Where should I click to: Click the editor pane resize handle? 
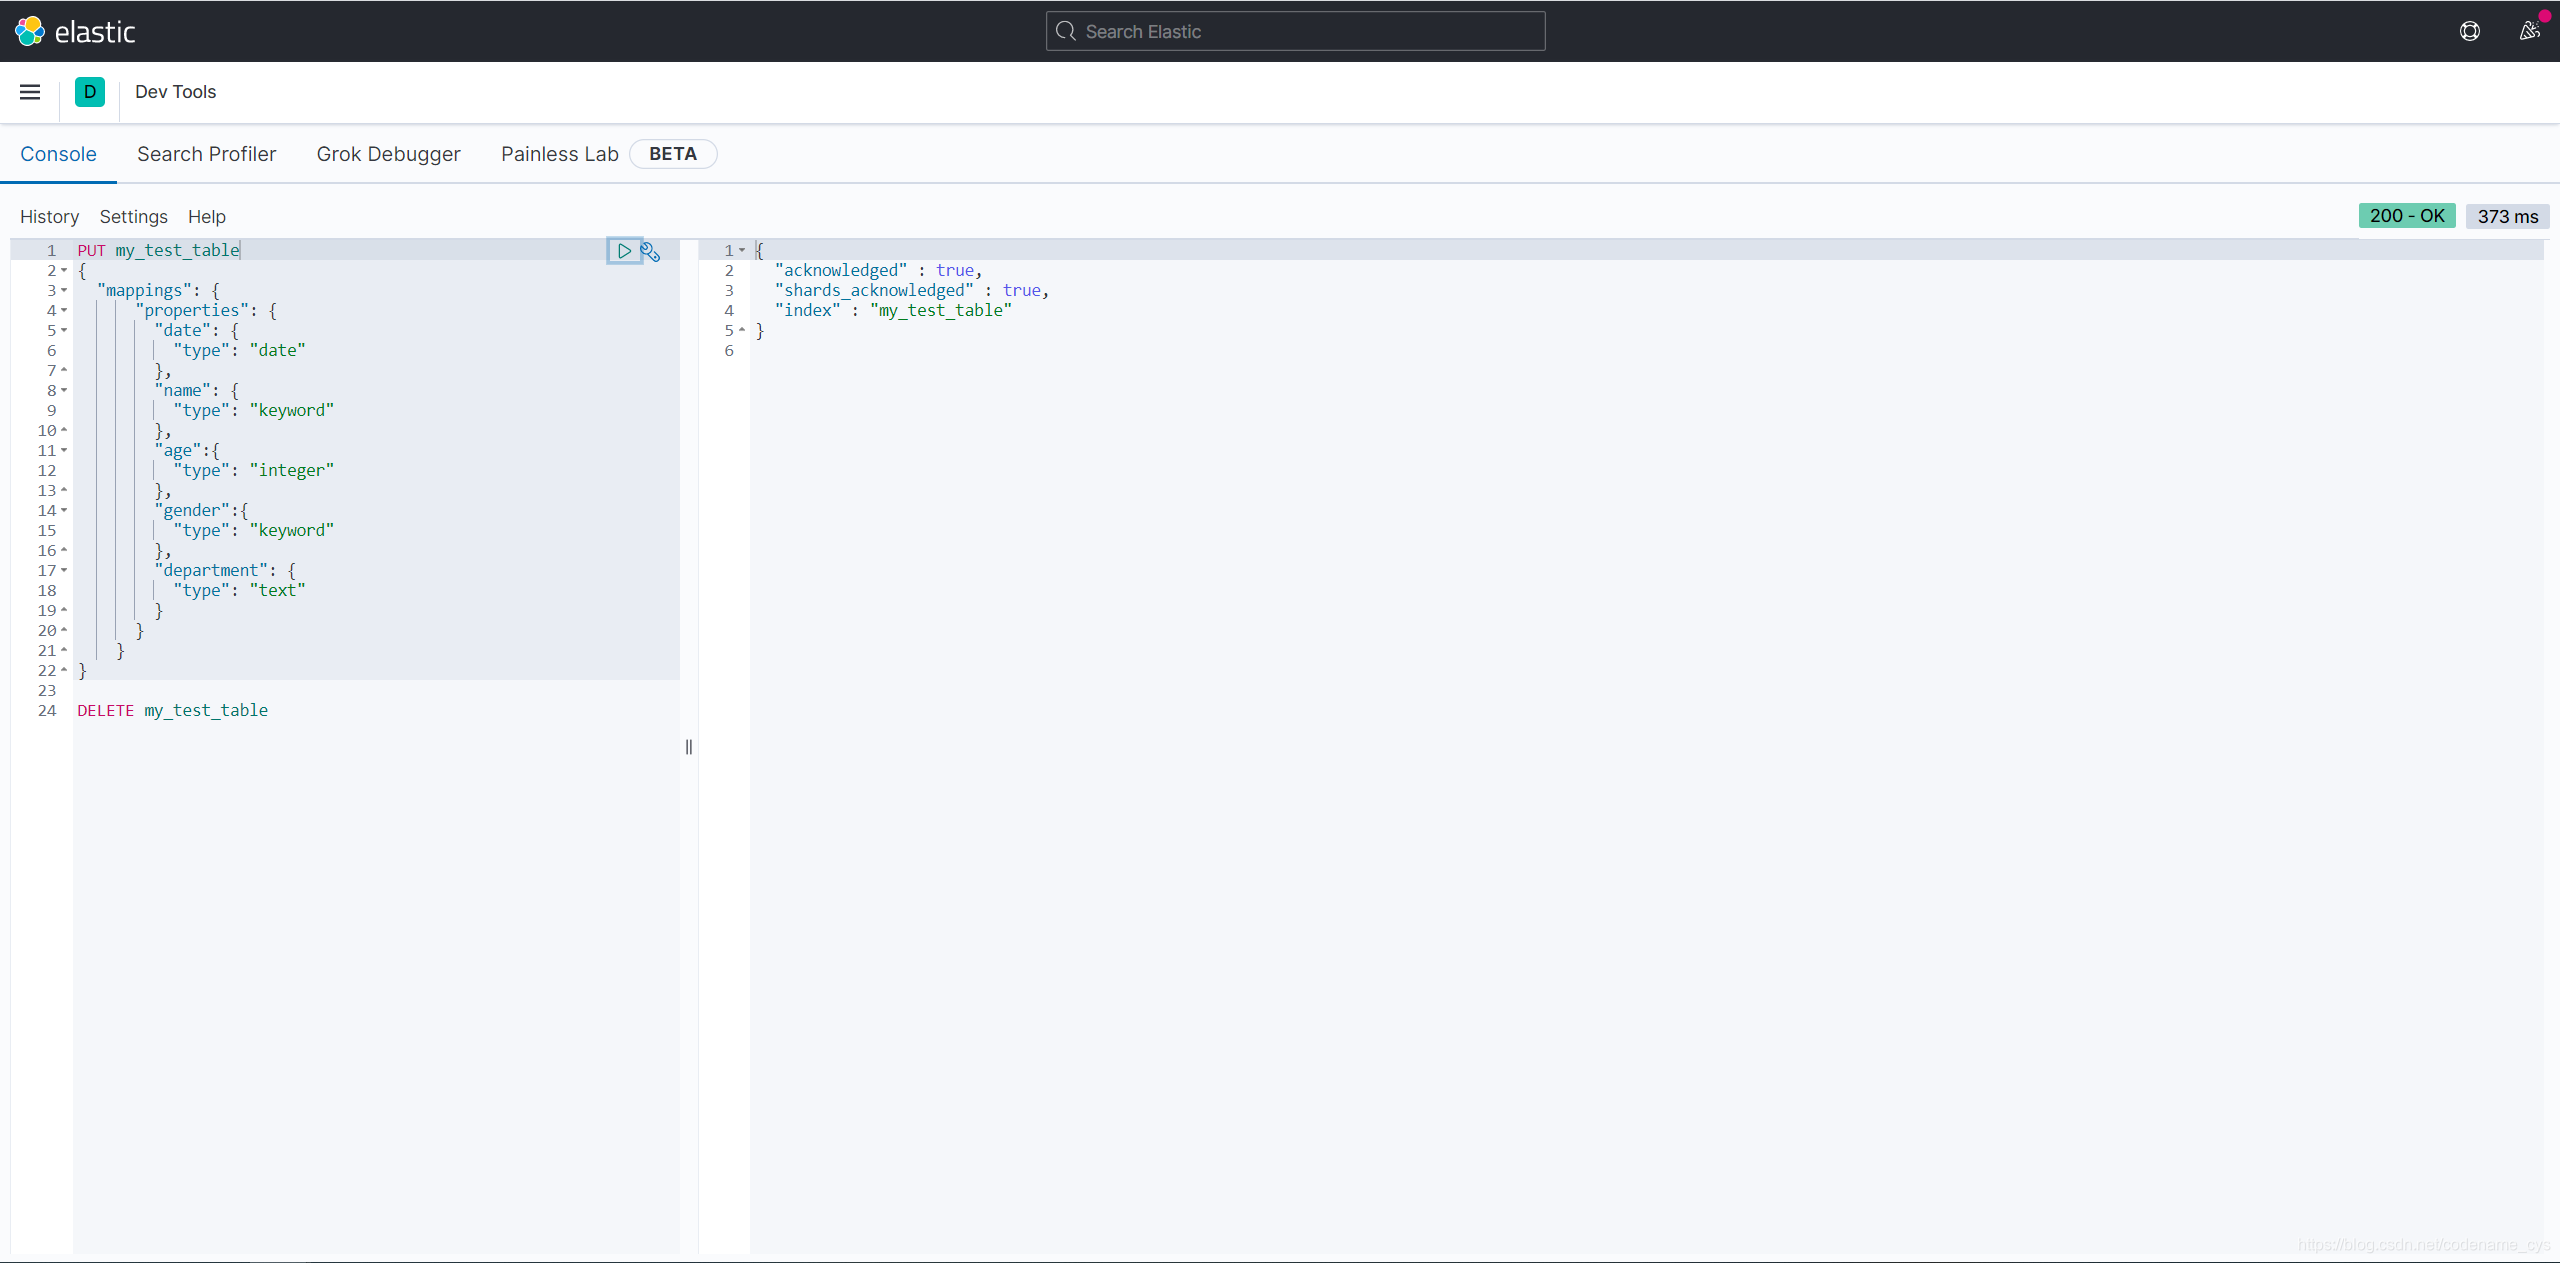pyautogui.click(x=689, y=747)
